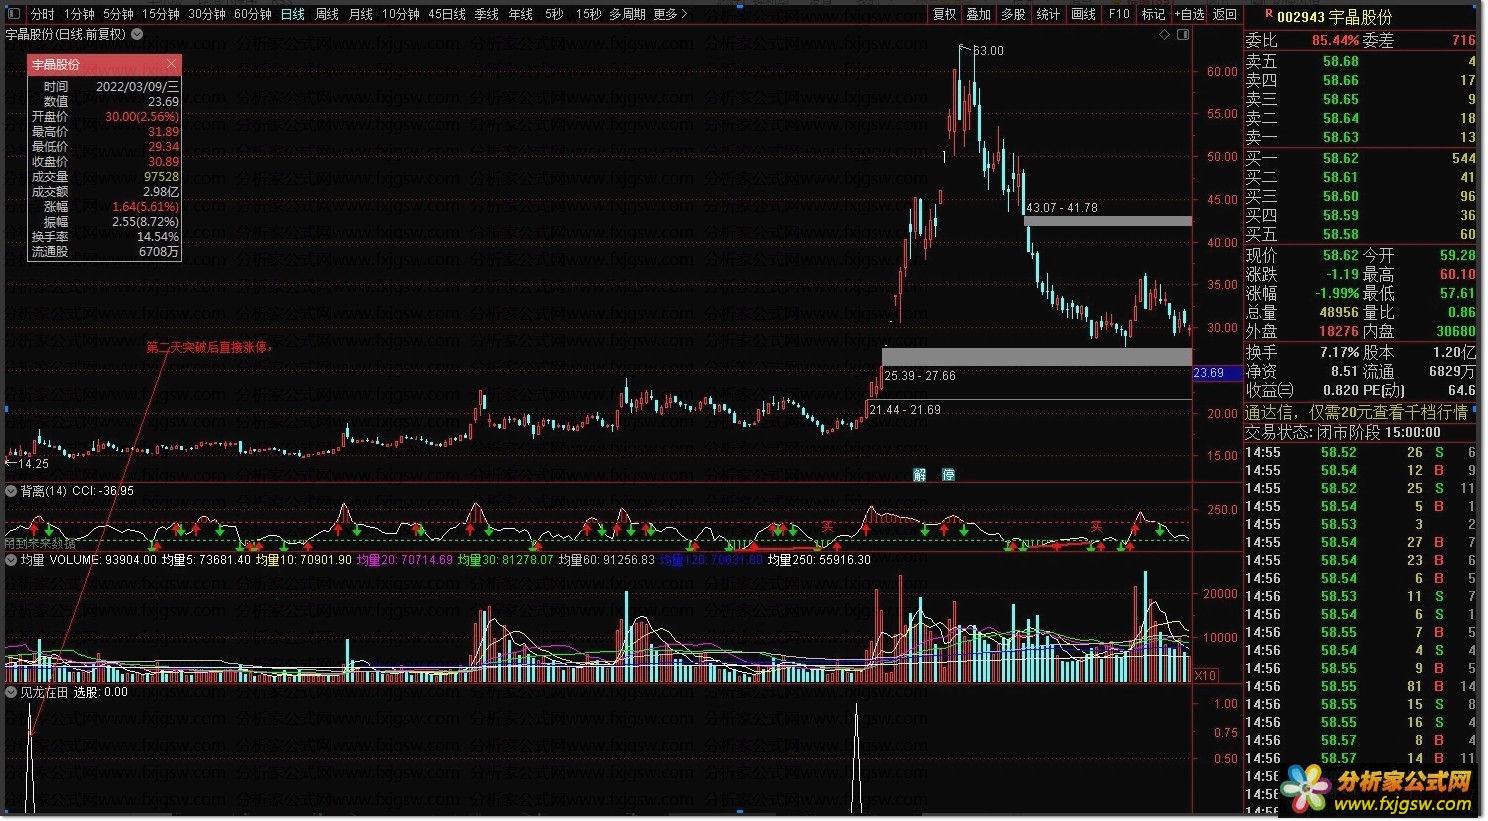Click the X10 volume scale label
Viewport: 1488px width, 821px height.
coord(1205,676)
